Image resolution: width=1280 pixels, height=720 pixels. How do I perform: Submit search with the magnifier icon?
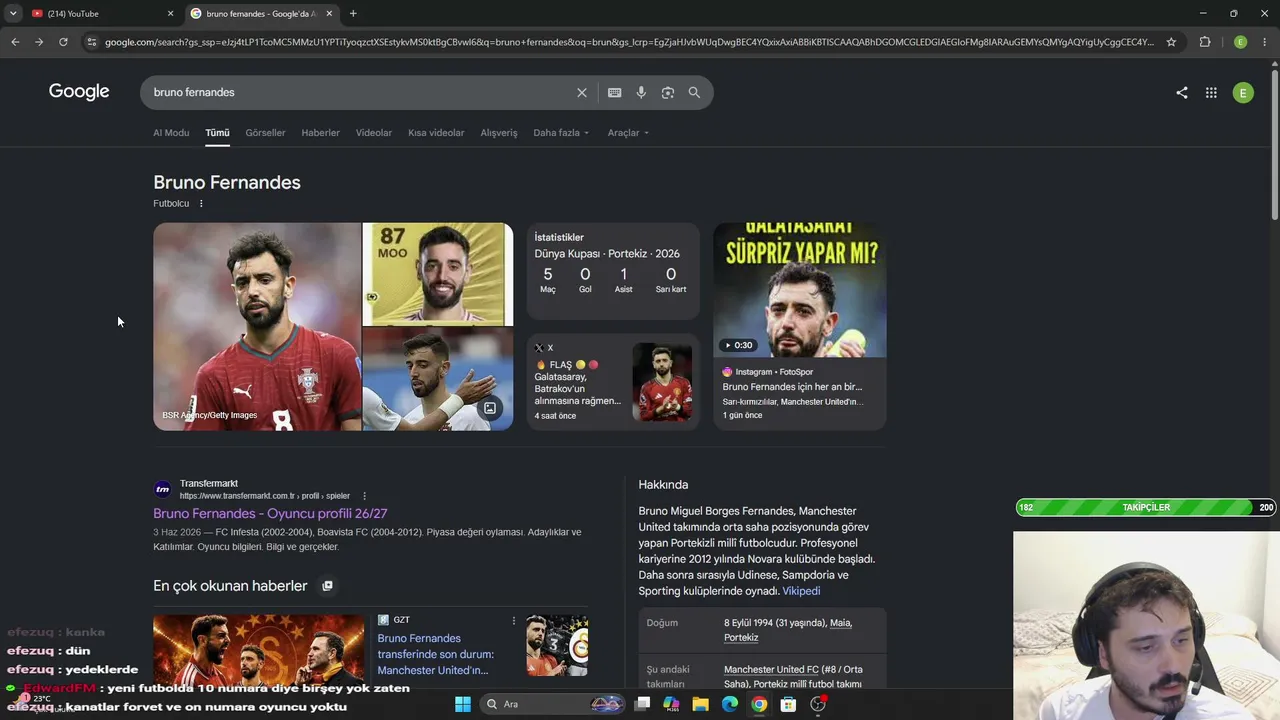694,92
